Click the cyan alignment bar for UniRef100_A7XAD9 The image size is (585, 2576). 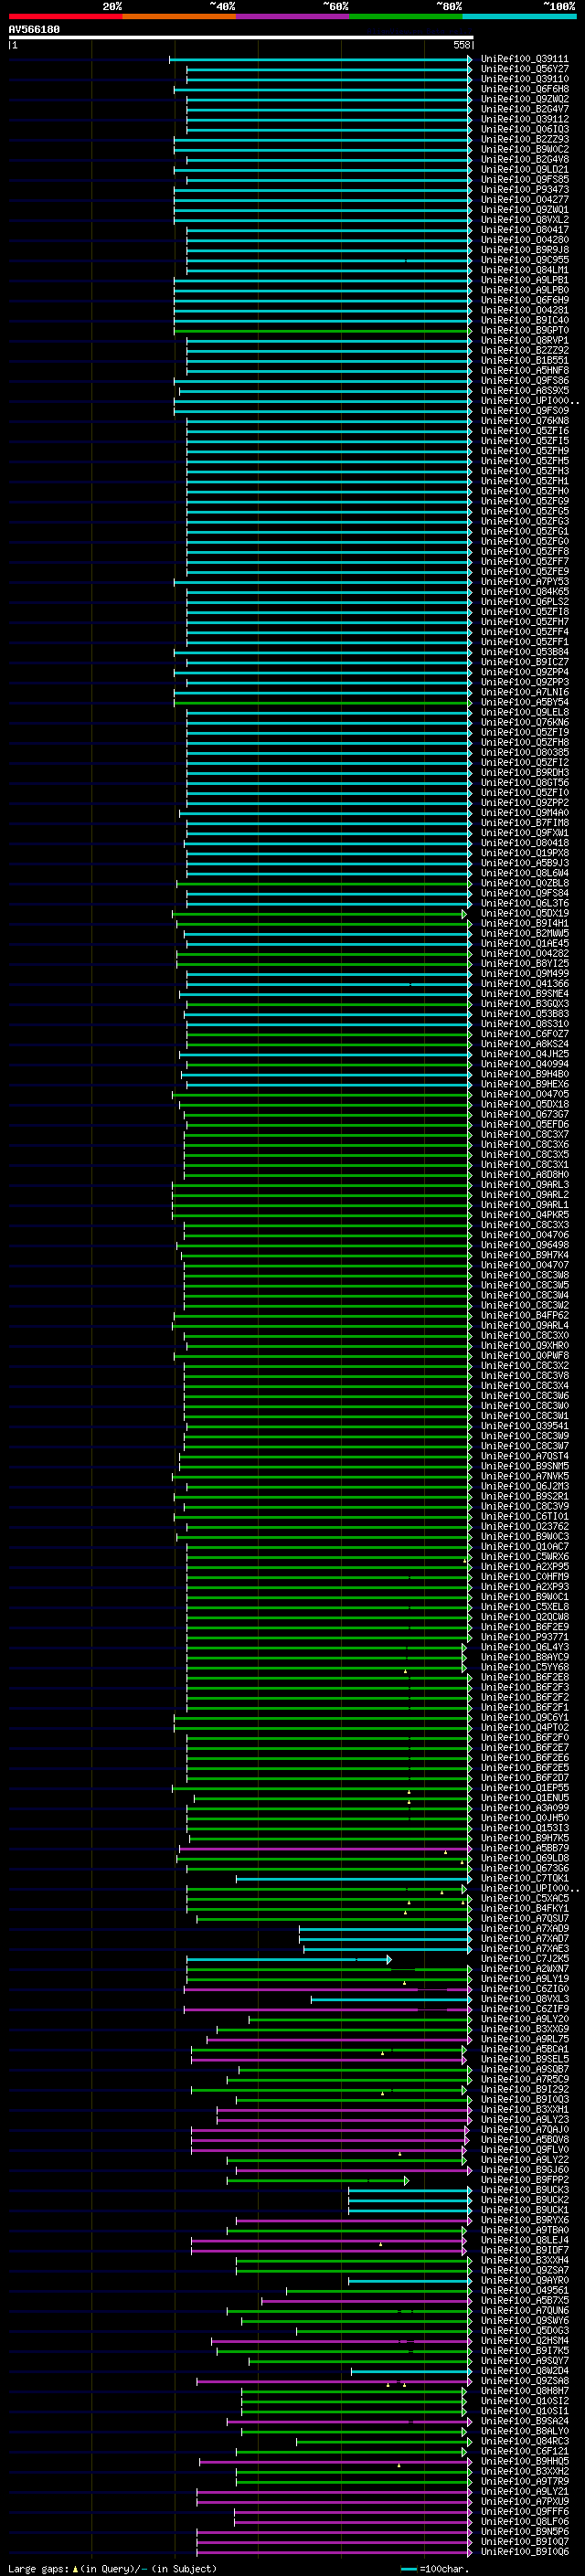coord(385,1929)
